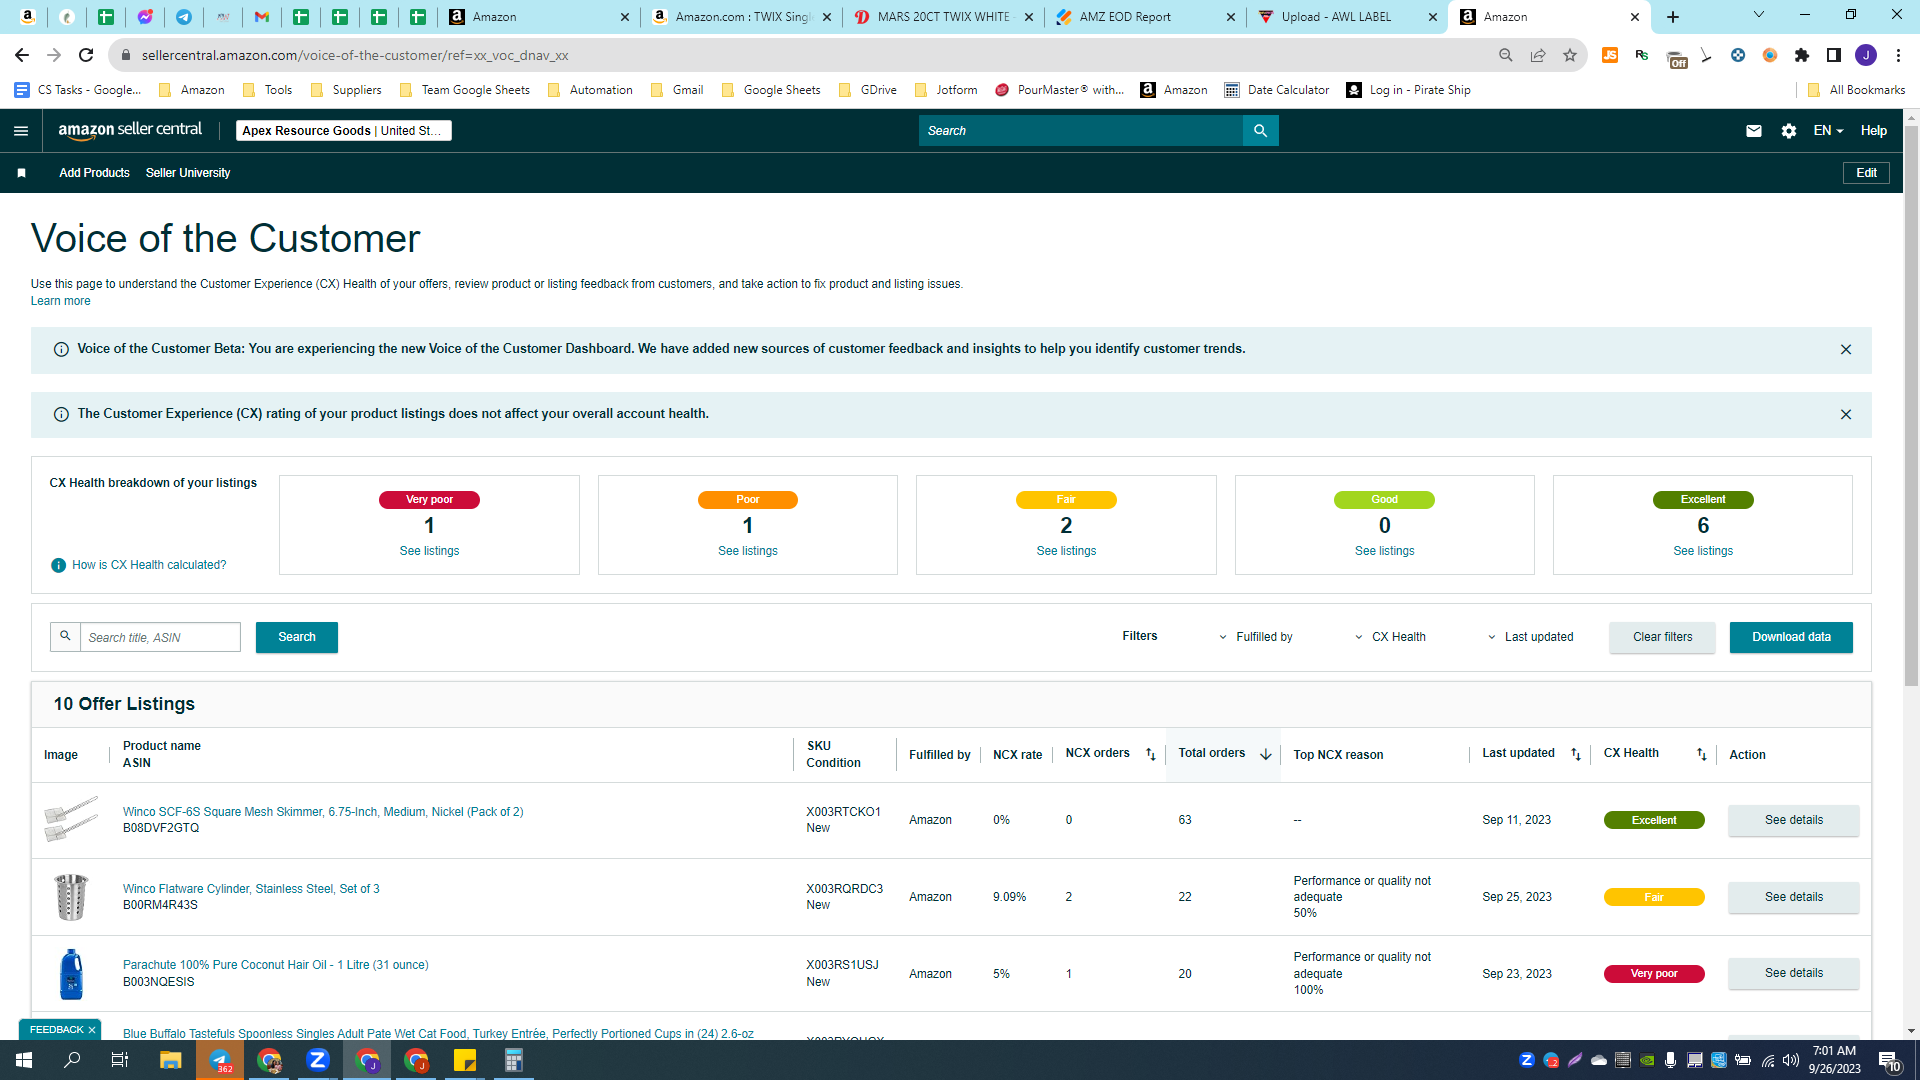Viewport: 1920px width, 1080px height.
Task: Open the Apex Resource Goods account switcher
Action: (x=343, y=131)
